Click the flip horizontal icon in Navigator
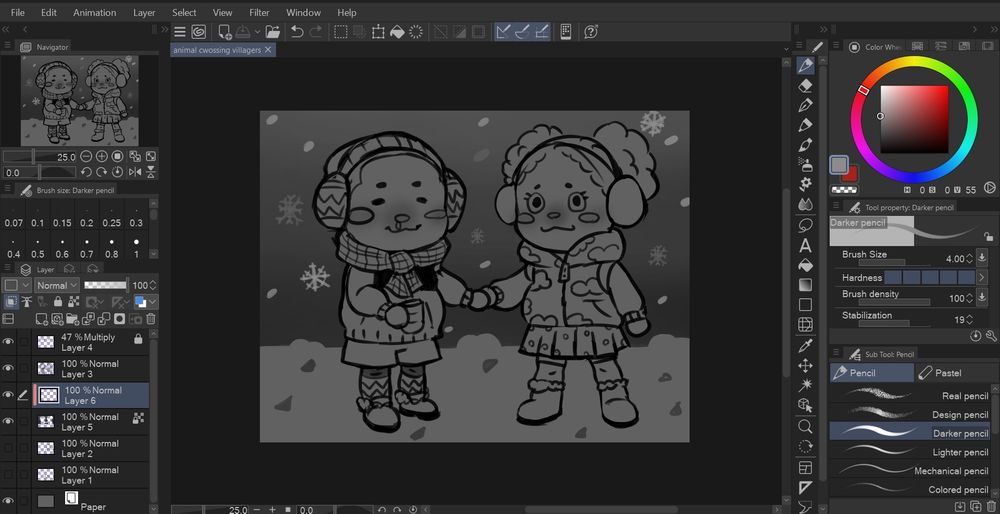This screenshot has height=514, width=1000. pyautogui.click(x=135, y=172)
